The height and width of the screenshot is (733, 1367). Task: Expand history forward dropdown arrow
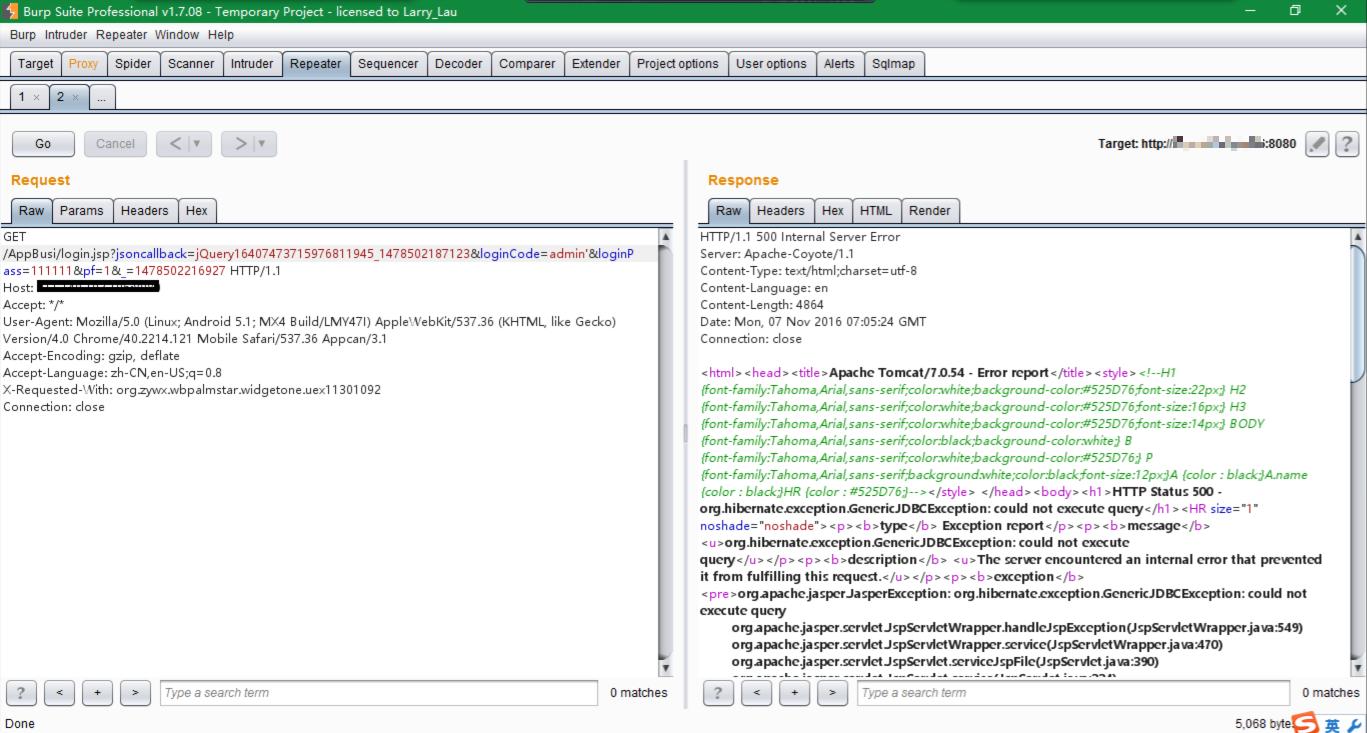tap(262, 144)
